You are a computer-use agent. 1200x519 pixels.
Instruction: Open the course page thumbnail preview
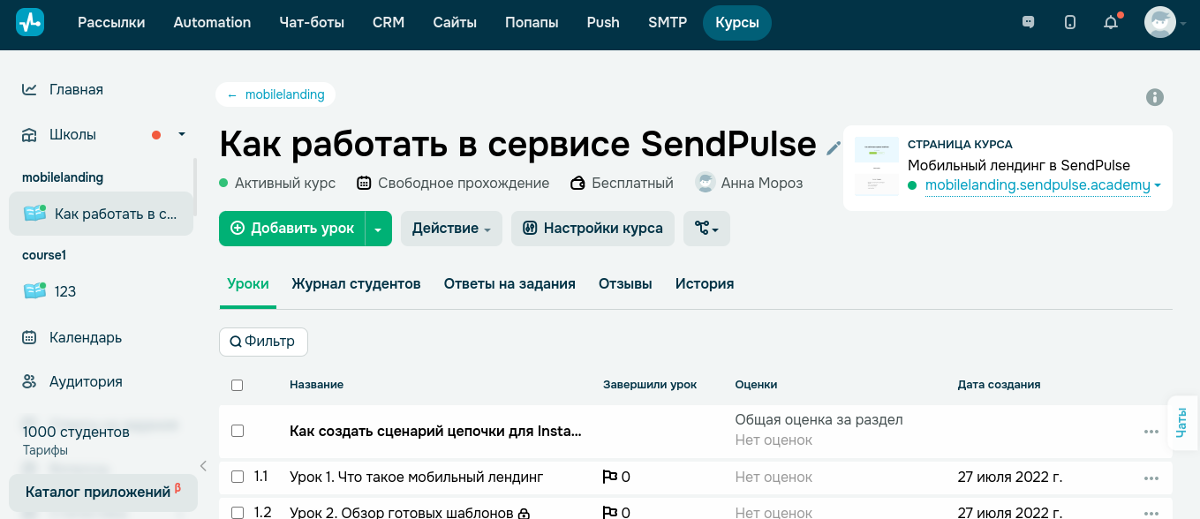pos(877,166)
